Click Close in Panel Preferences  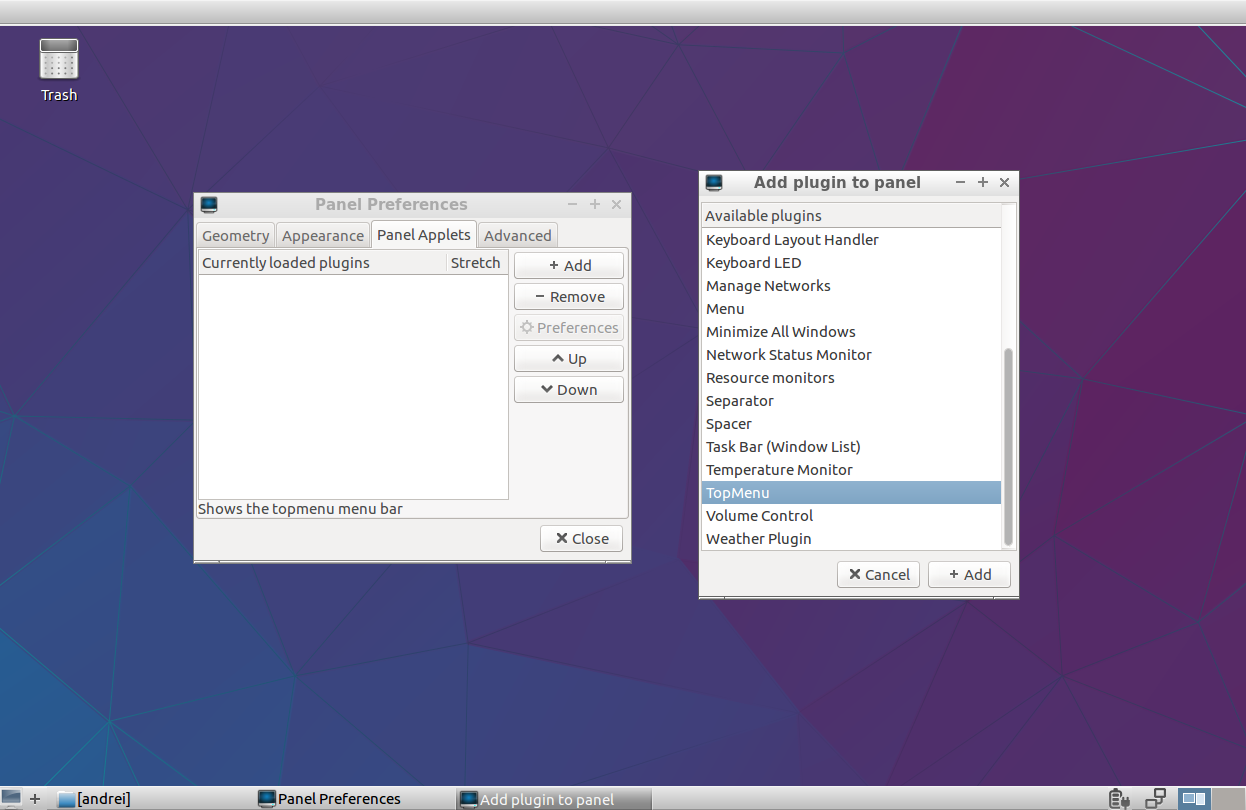click(581, 538)
